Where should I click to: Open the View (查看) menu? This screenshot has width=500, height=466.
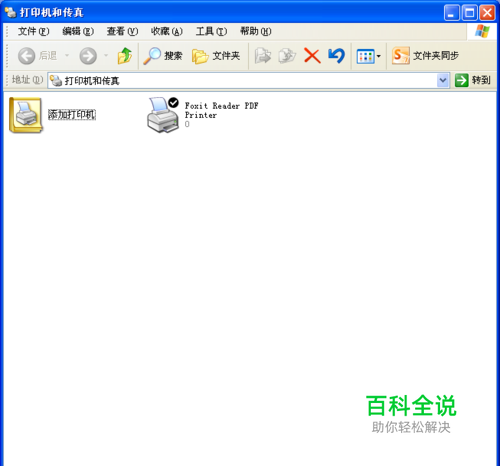[122, 31]
